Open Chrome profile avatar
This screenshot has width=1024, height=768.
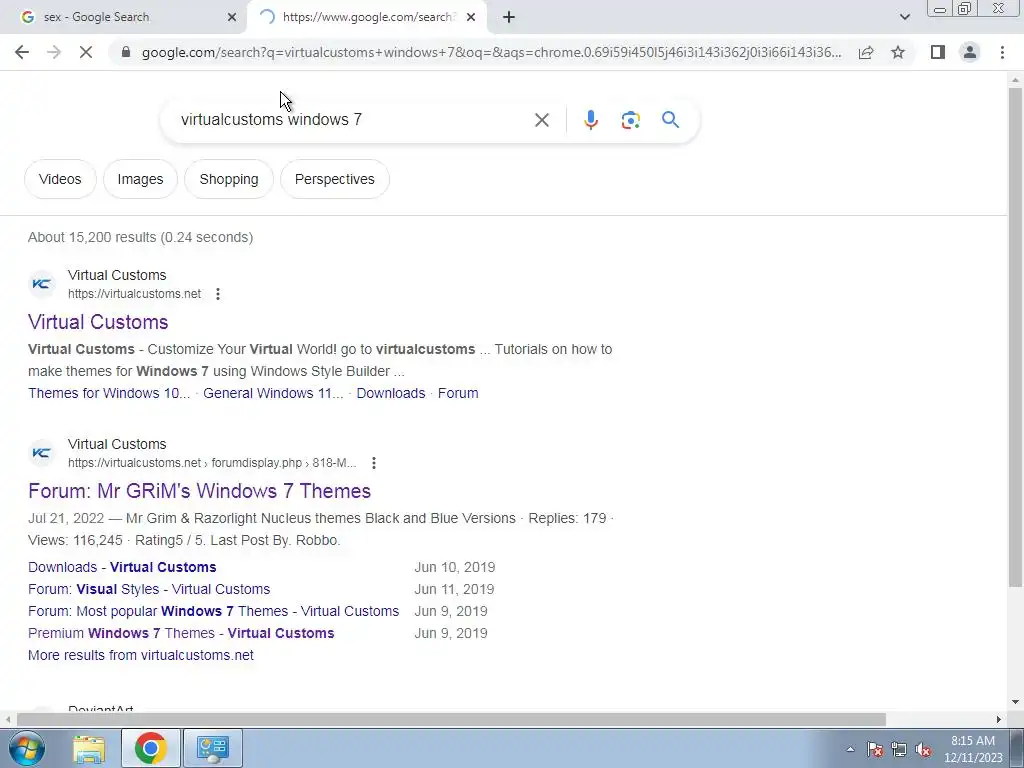[x=970, y=52]
